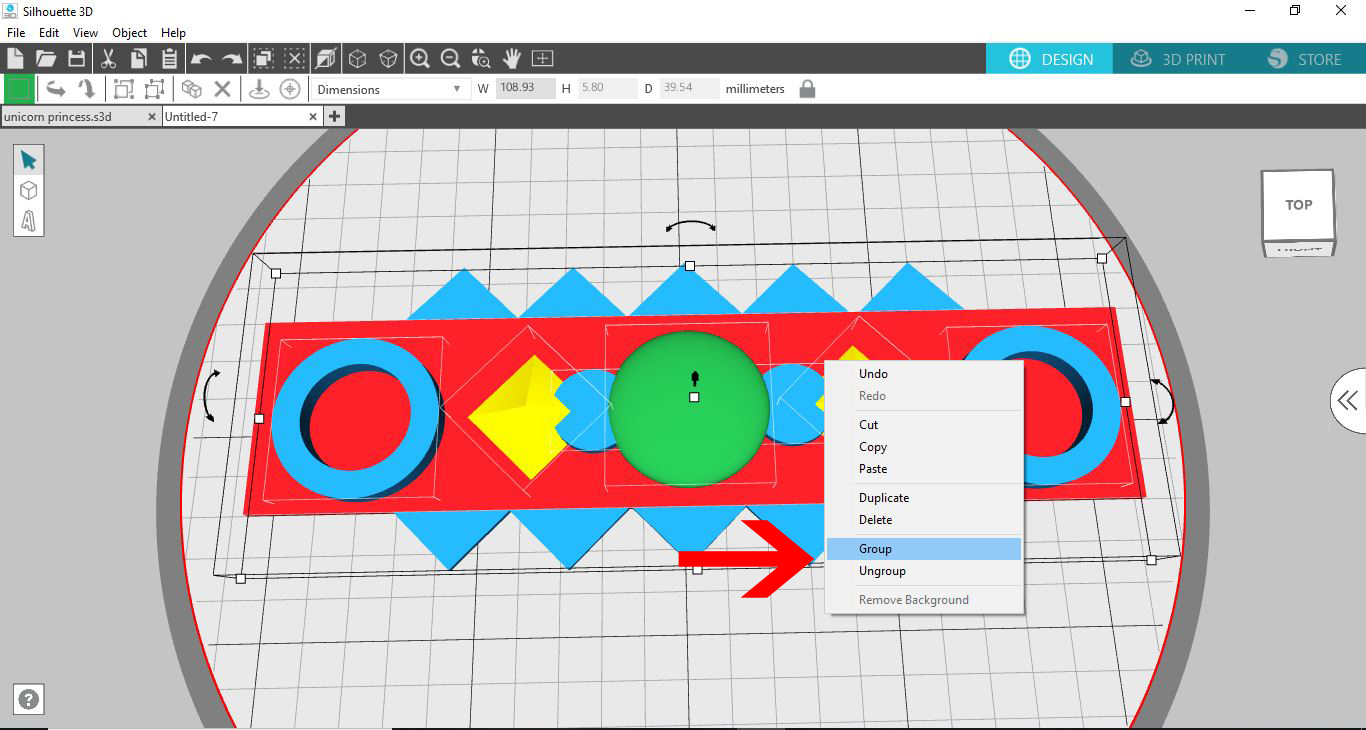
Task: Fit view to window icon
Action: coord(542,58)
